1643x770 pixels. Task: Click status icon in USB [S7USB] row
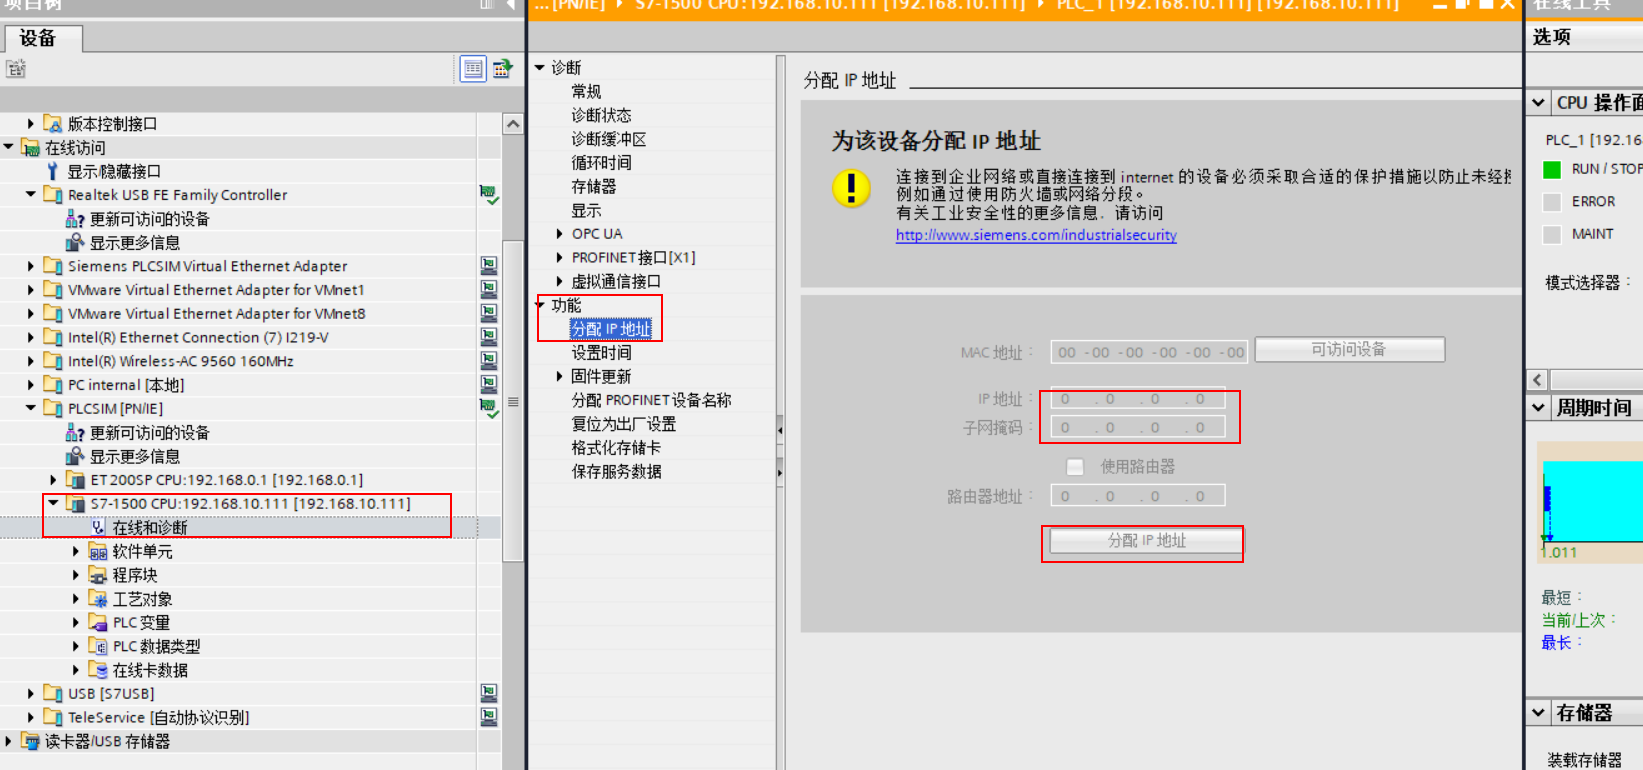click(489, 693)
